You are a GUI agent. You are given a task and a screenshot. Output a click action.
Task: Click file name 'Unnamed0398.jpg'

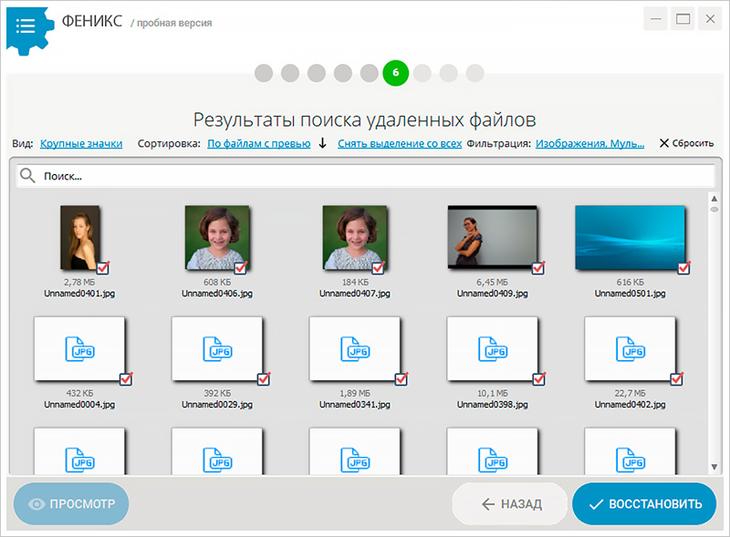click(493, 405)
